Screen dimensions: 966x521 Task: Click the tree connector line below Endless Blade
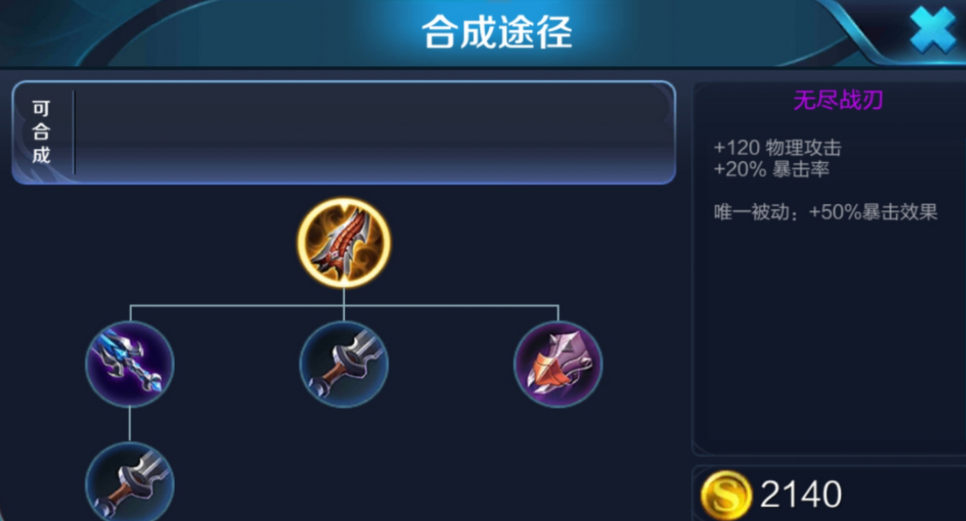coord(344,296)
